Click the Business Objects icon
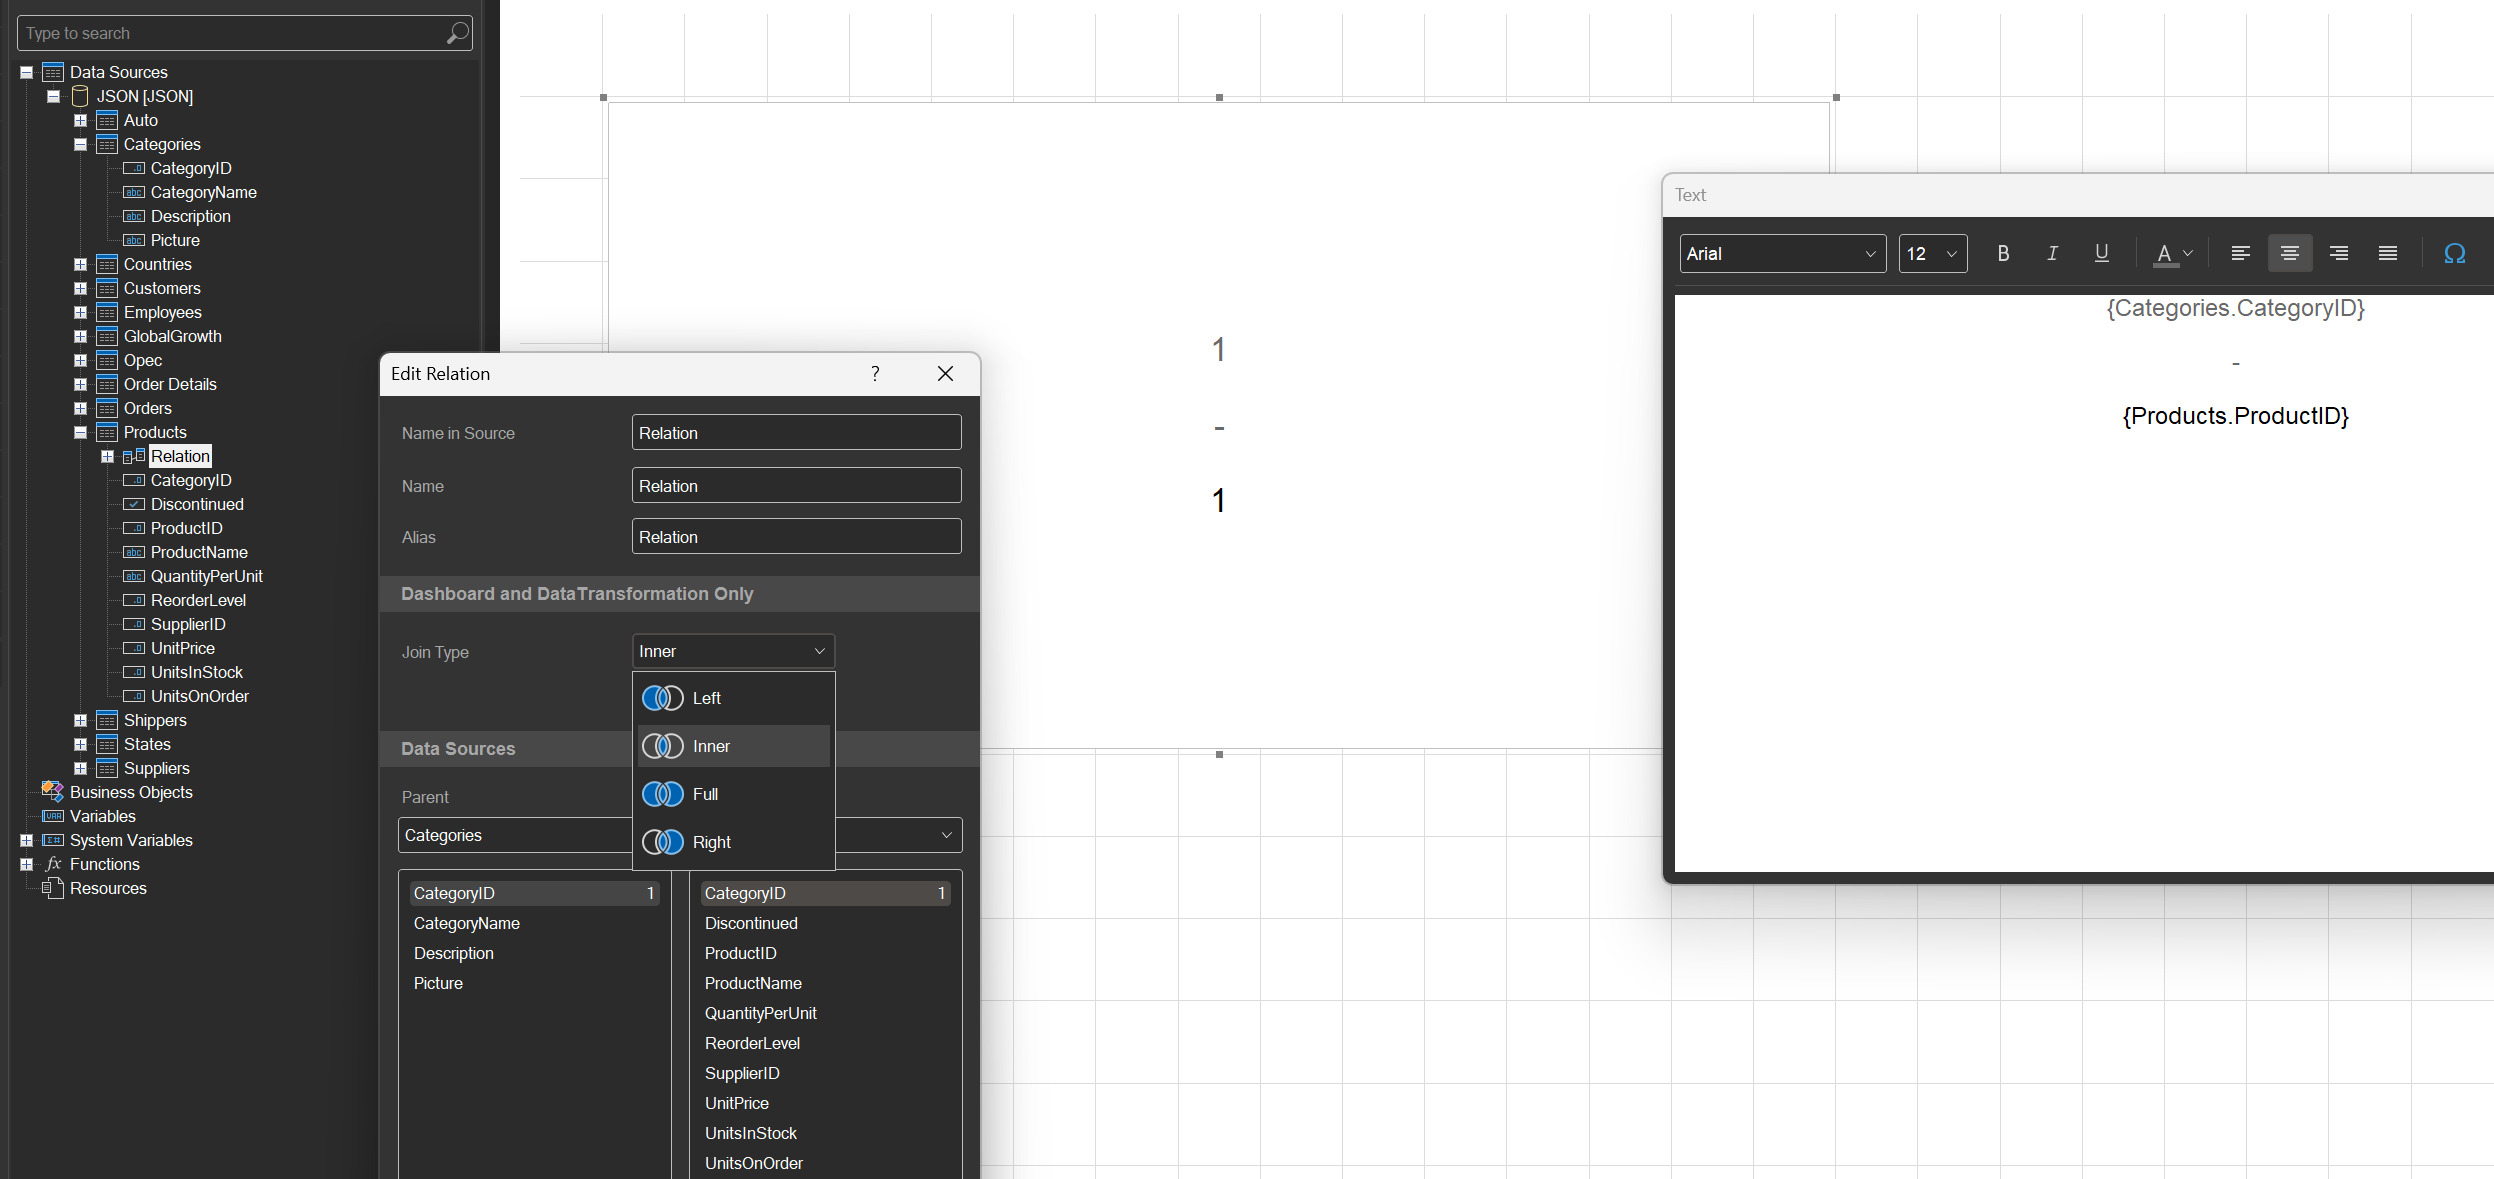2494x1179 pixels. coord(53,791)
